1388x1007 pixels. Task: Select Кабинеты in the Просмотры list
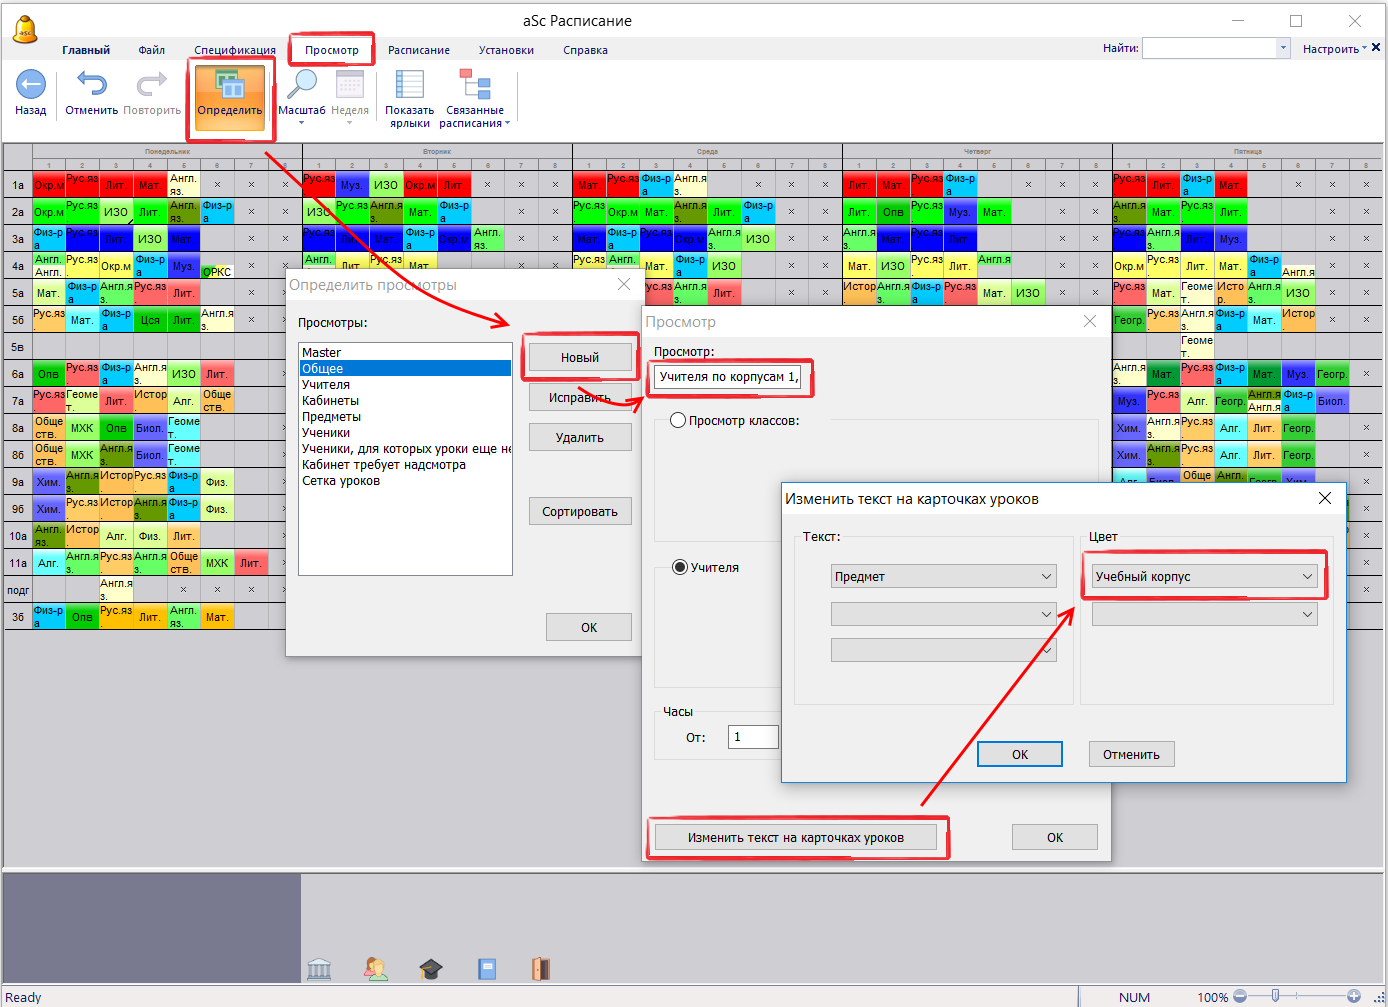[x=330, y=401]
